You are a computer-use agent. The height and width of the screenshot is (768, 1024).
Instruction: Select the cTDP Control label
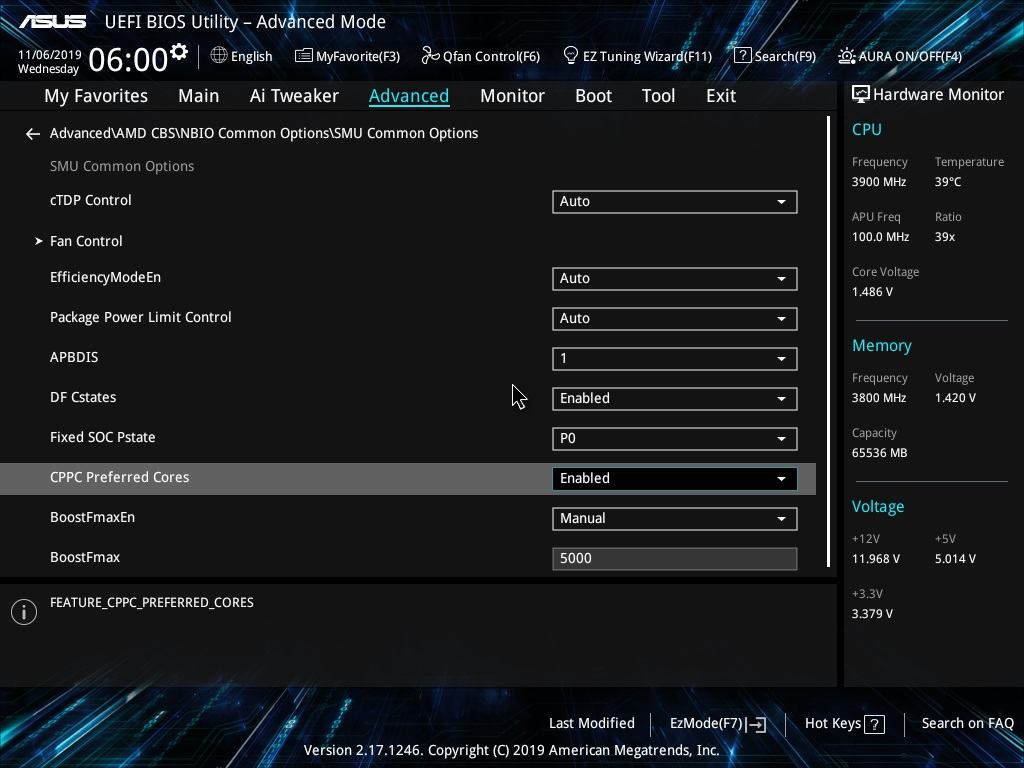click(x=91, y=200)
